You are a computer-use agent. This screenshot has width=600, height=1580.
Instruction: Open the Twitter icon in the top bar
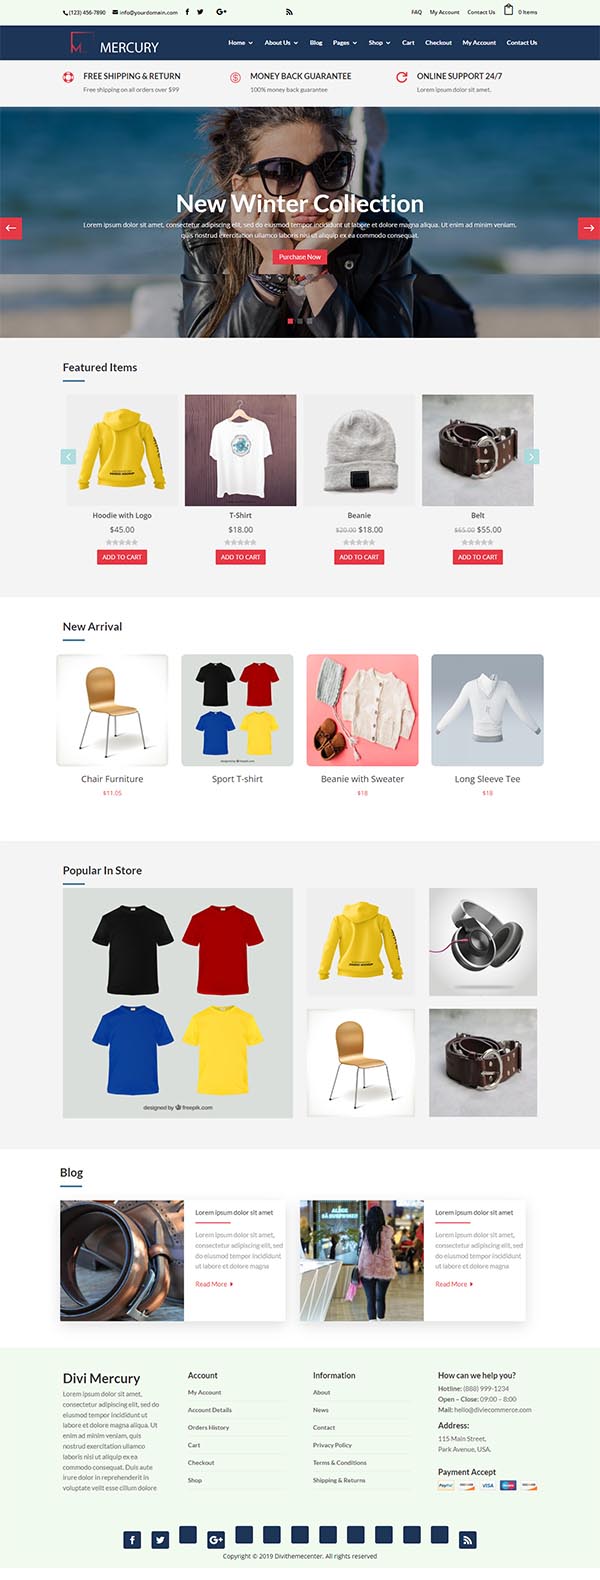200,12
